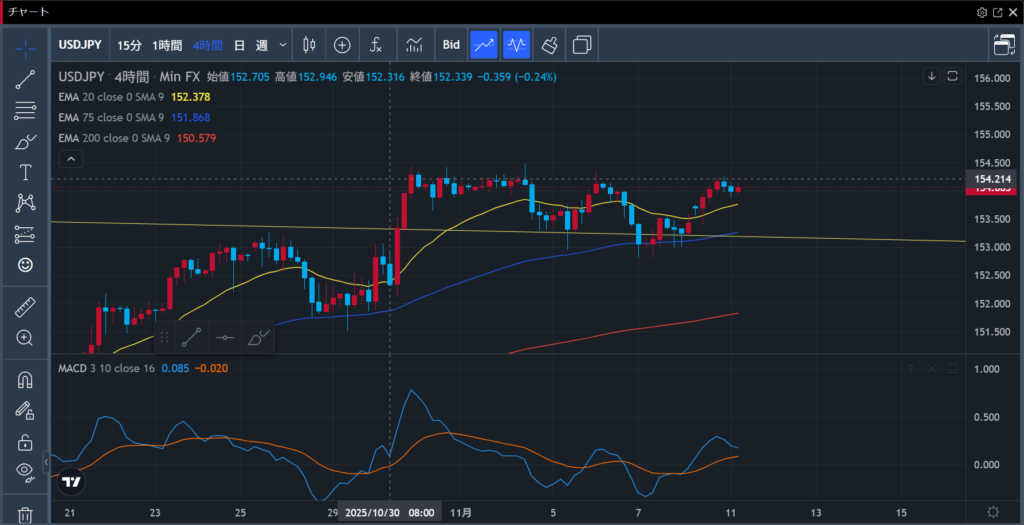Open the brush drawing tool

[x=25, y=142]
